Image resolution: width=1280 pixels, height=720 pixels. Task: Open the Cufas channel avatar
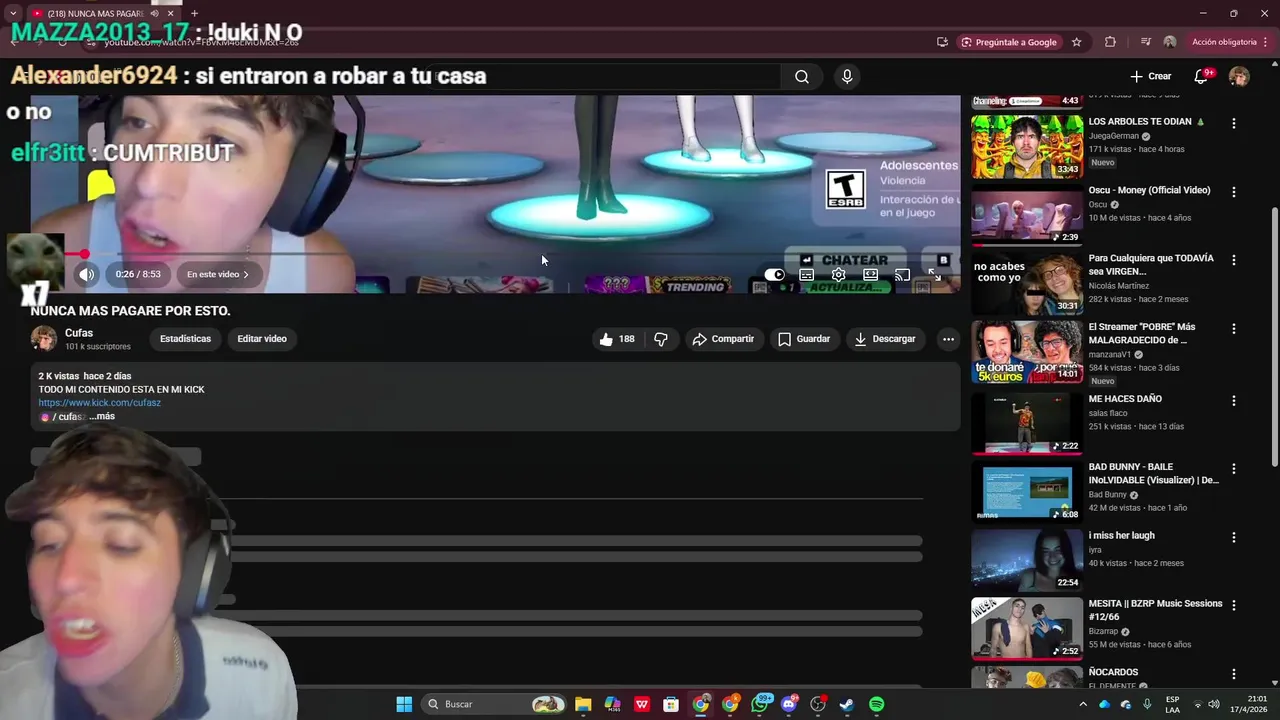point(44,339)
